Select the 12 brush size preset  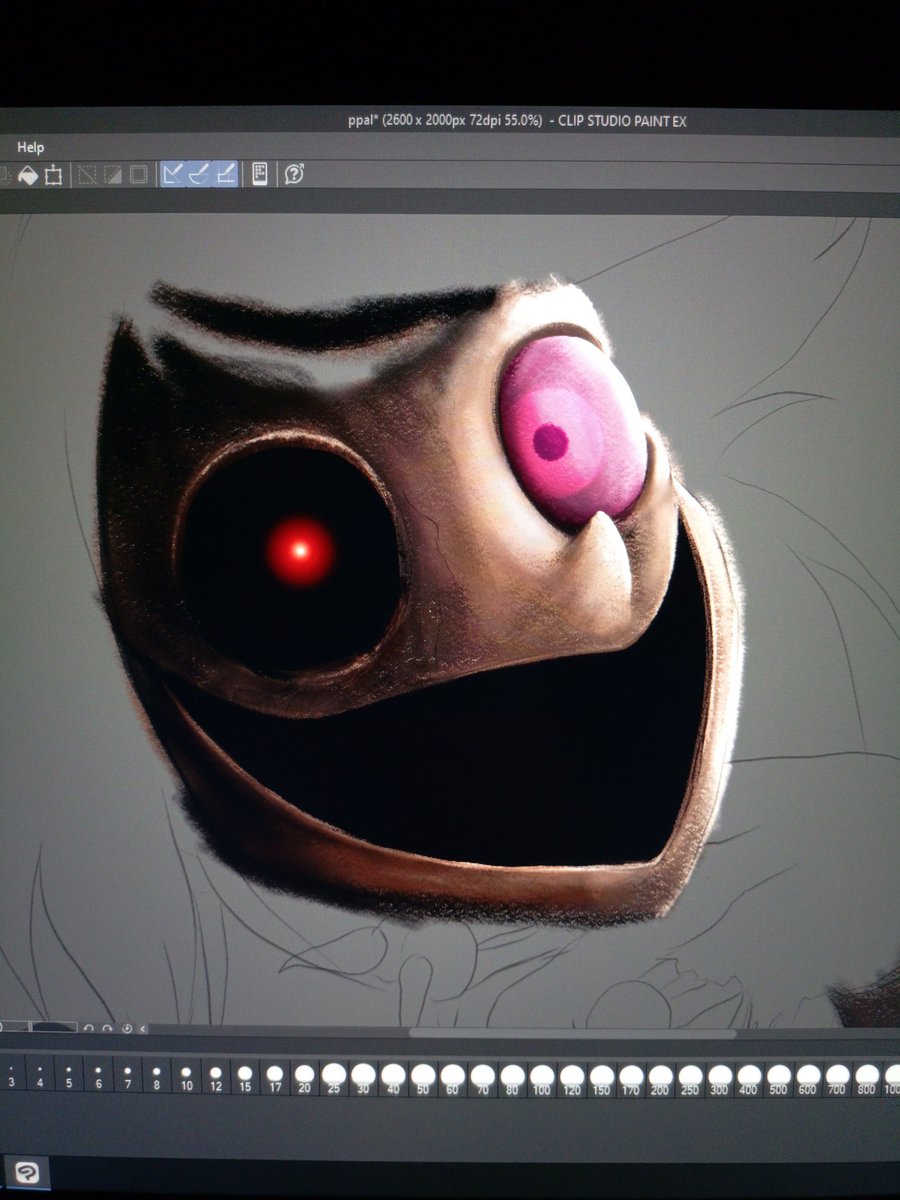coord(216,1075)
